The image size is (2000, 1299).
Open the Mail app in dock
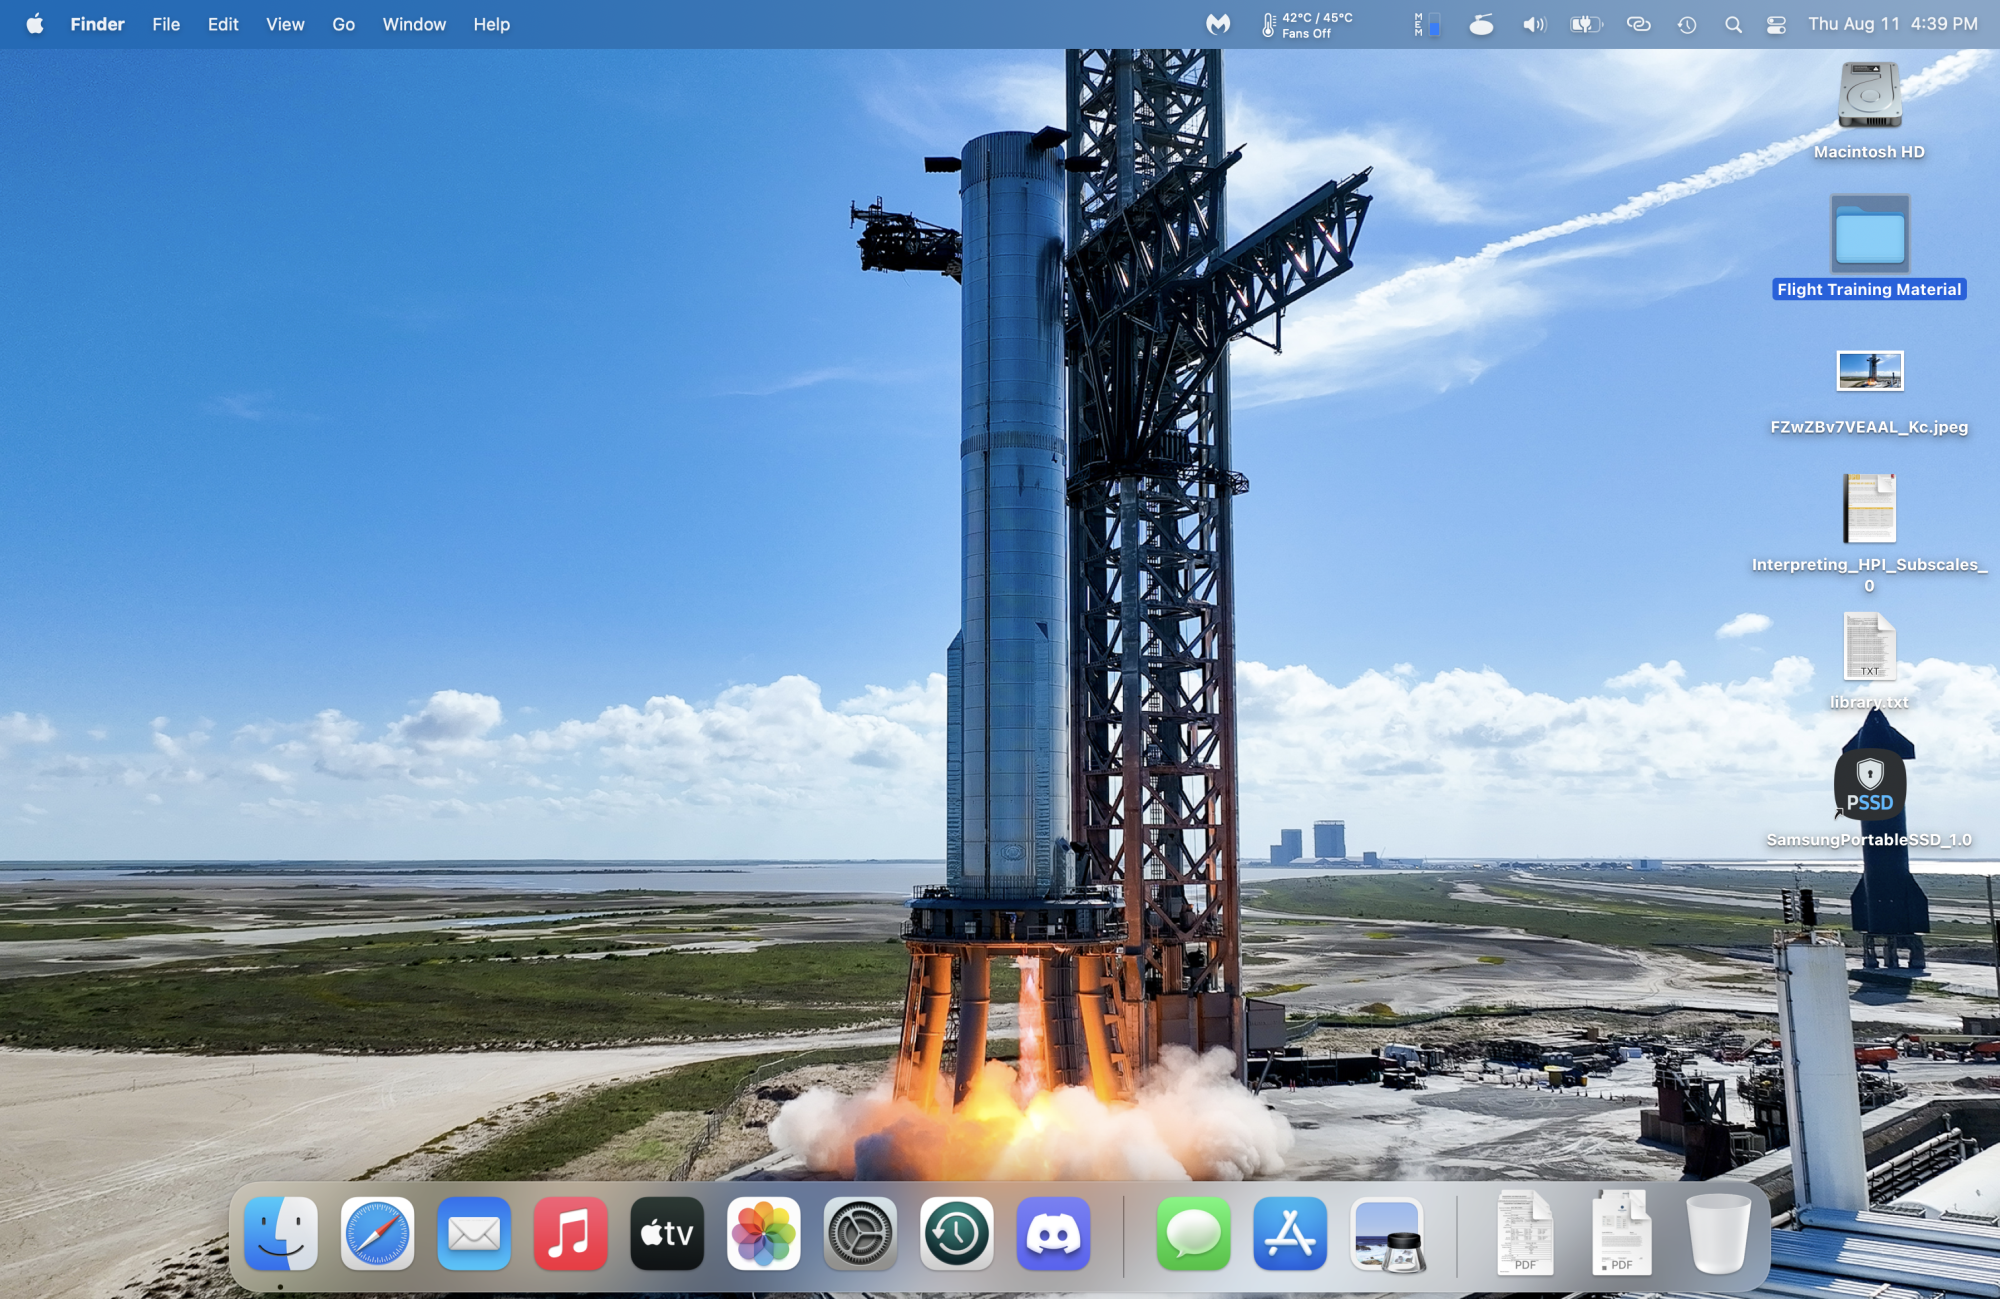click(x=474, y=1233)
